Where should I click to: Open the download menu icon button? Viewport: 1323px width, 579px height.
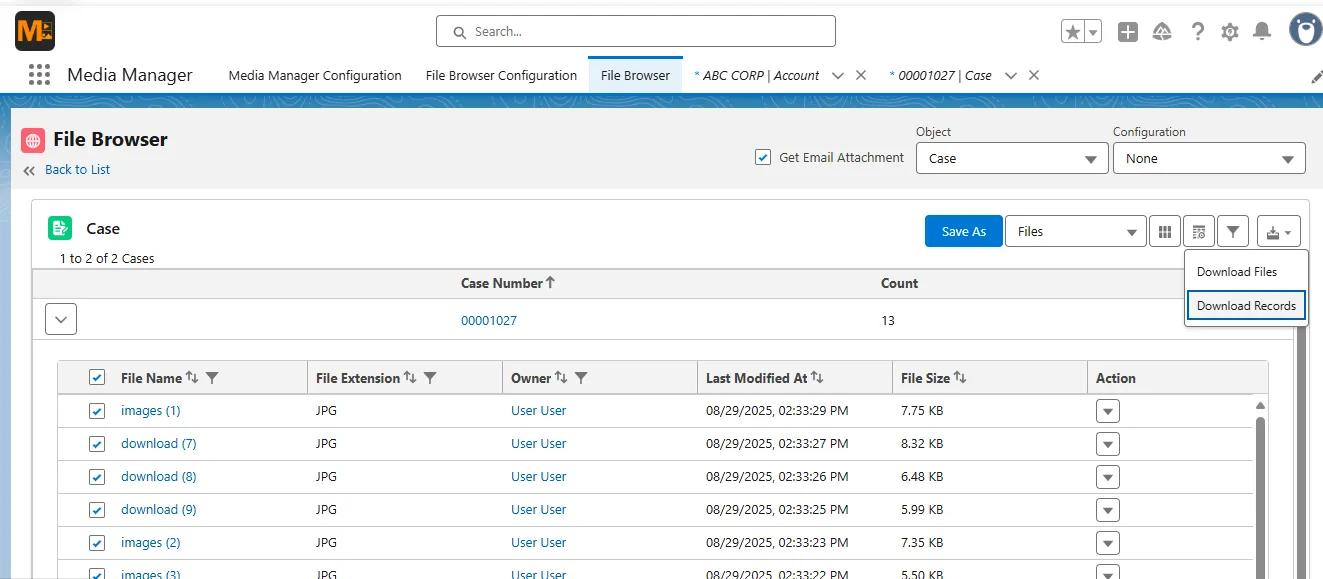(x=1279, y=231)
